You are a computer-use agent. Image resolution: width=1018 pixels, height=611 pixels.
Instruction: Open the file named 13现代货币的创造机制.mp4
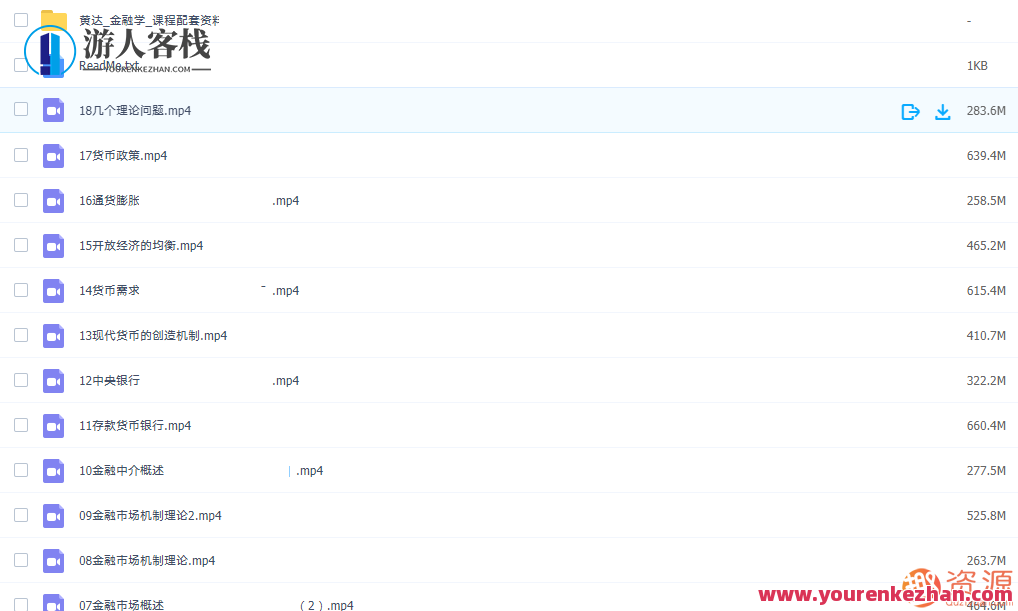pos(153,336)
